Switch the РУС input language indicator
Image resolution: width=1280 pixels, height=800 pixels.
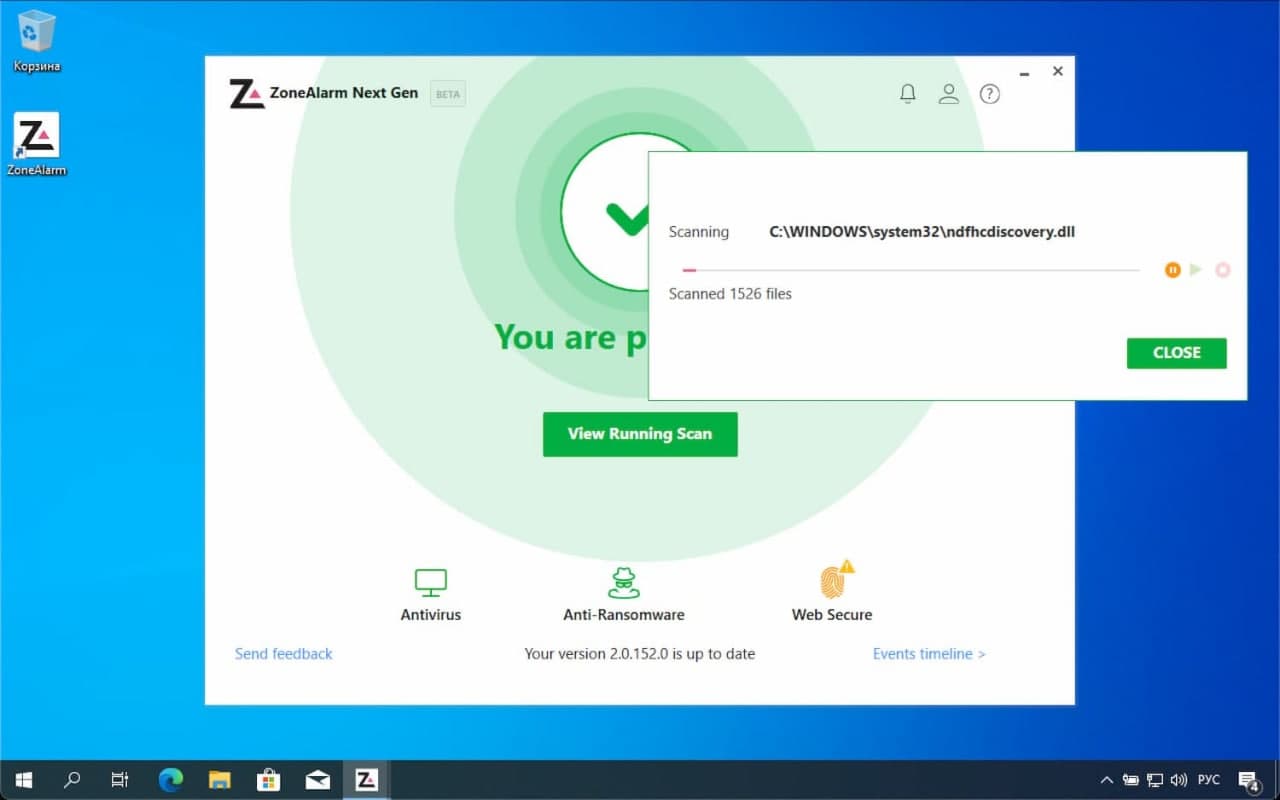coord(1208,780)
